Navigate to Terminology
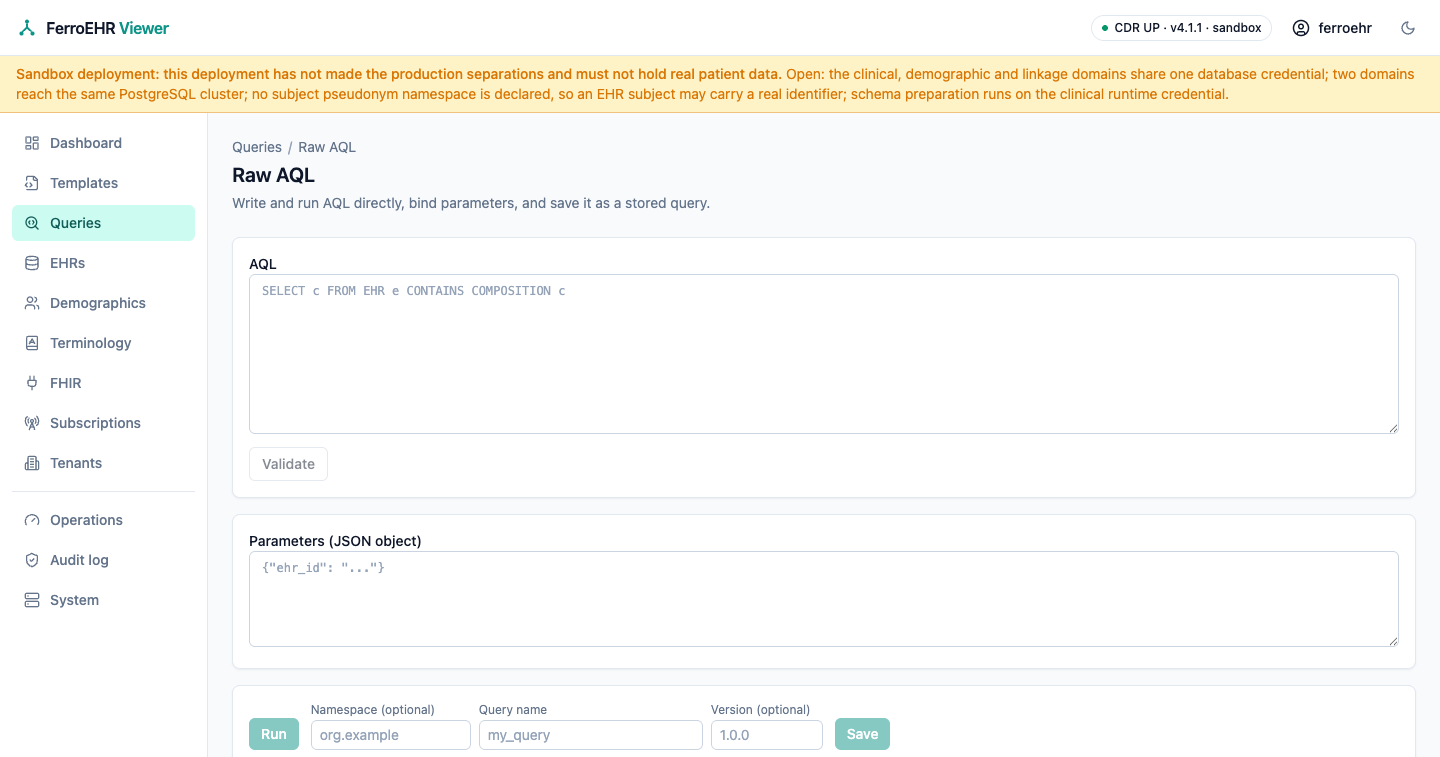 (x=103, y=343)
